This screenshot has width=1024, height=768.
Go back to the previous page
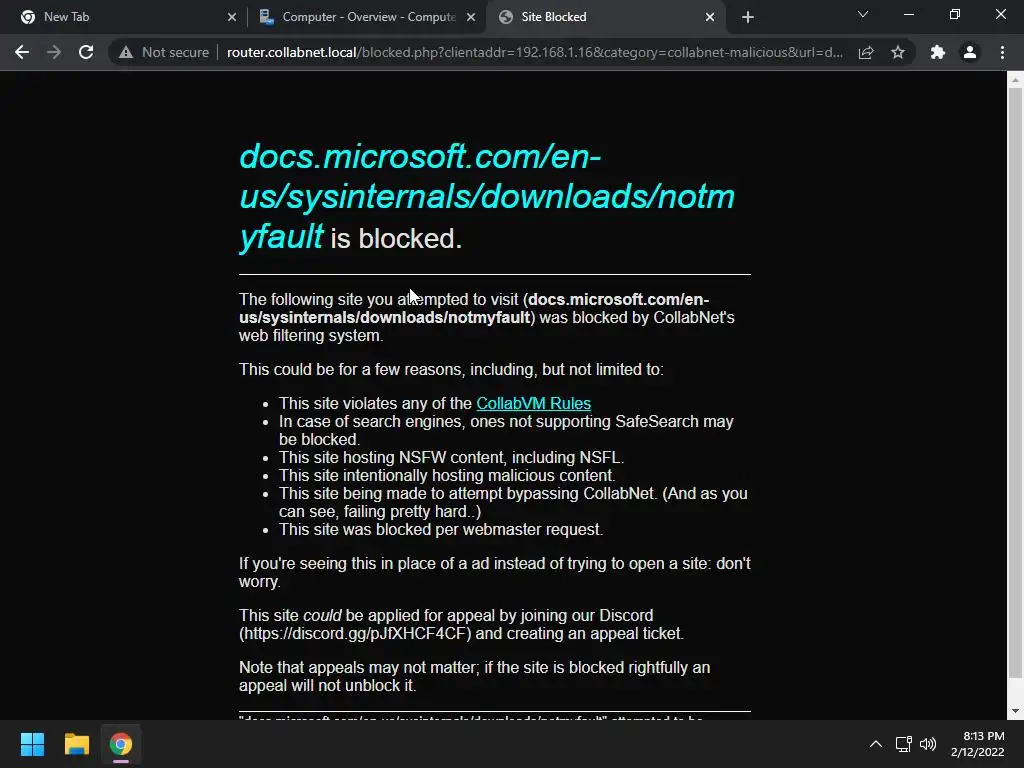(x=22, y=52)
